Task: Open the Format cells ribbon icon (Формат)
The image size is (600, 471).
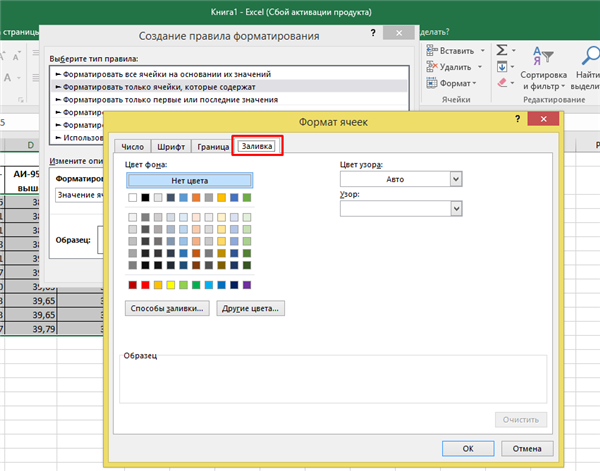Action: pyautogui.click(x=432, y=83)
